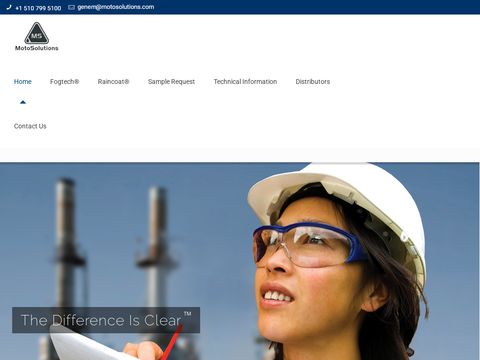Open the Fogtech® menu item
Viewport: 480px width, 360px height.
[x=65, y=82]
